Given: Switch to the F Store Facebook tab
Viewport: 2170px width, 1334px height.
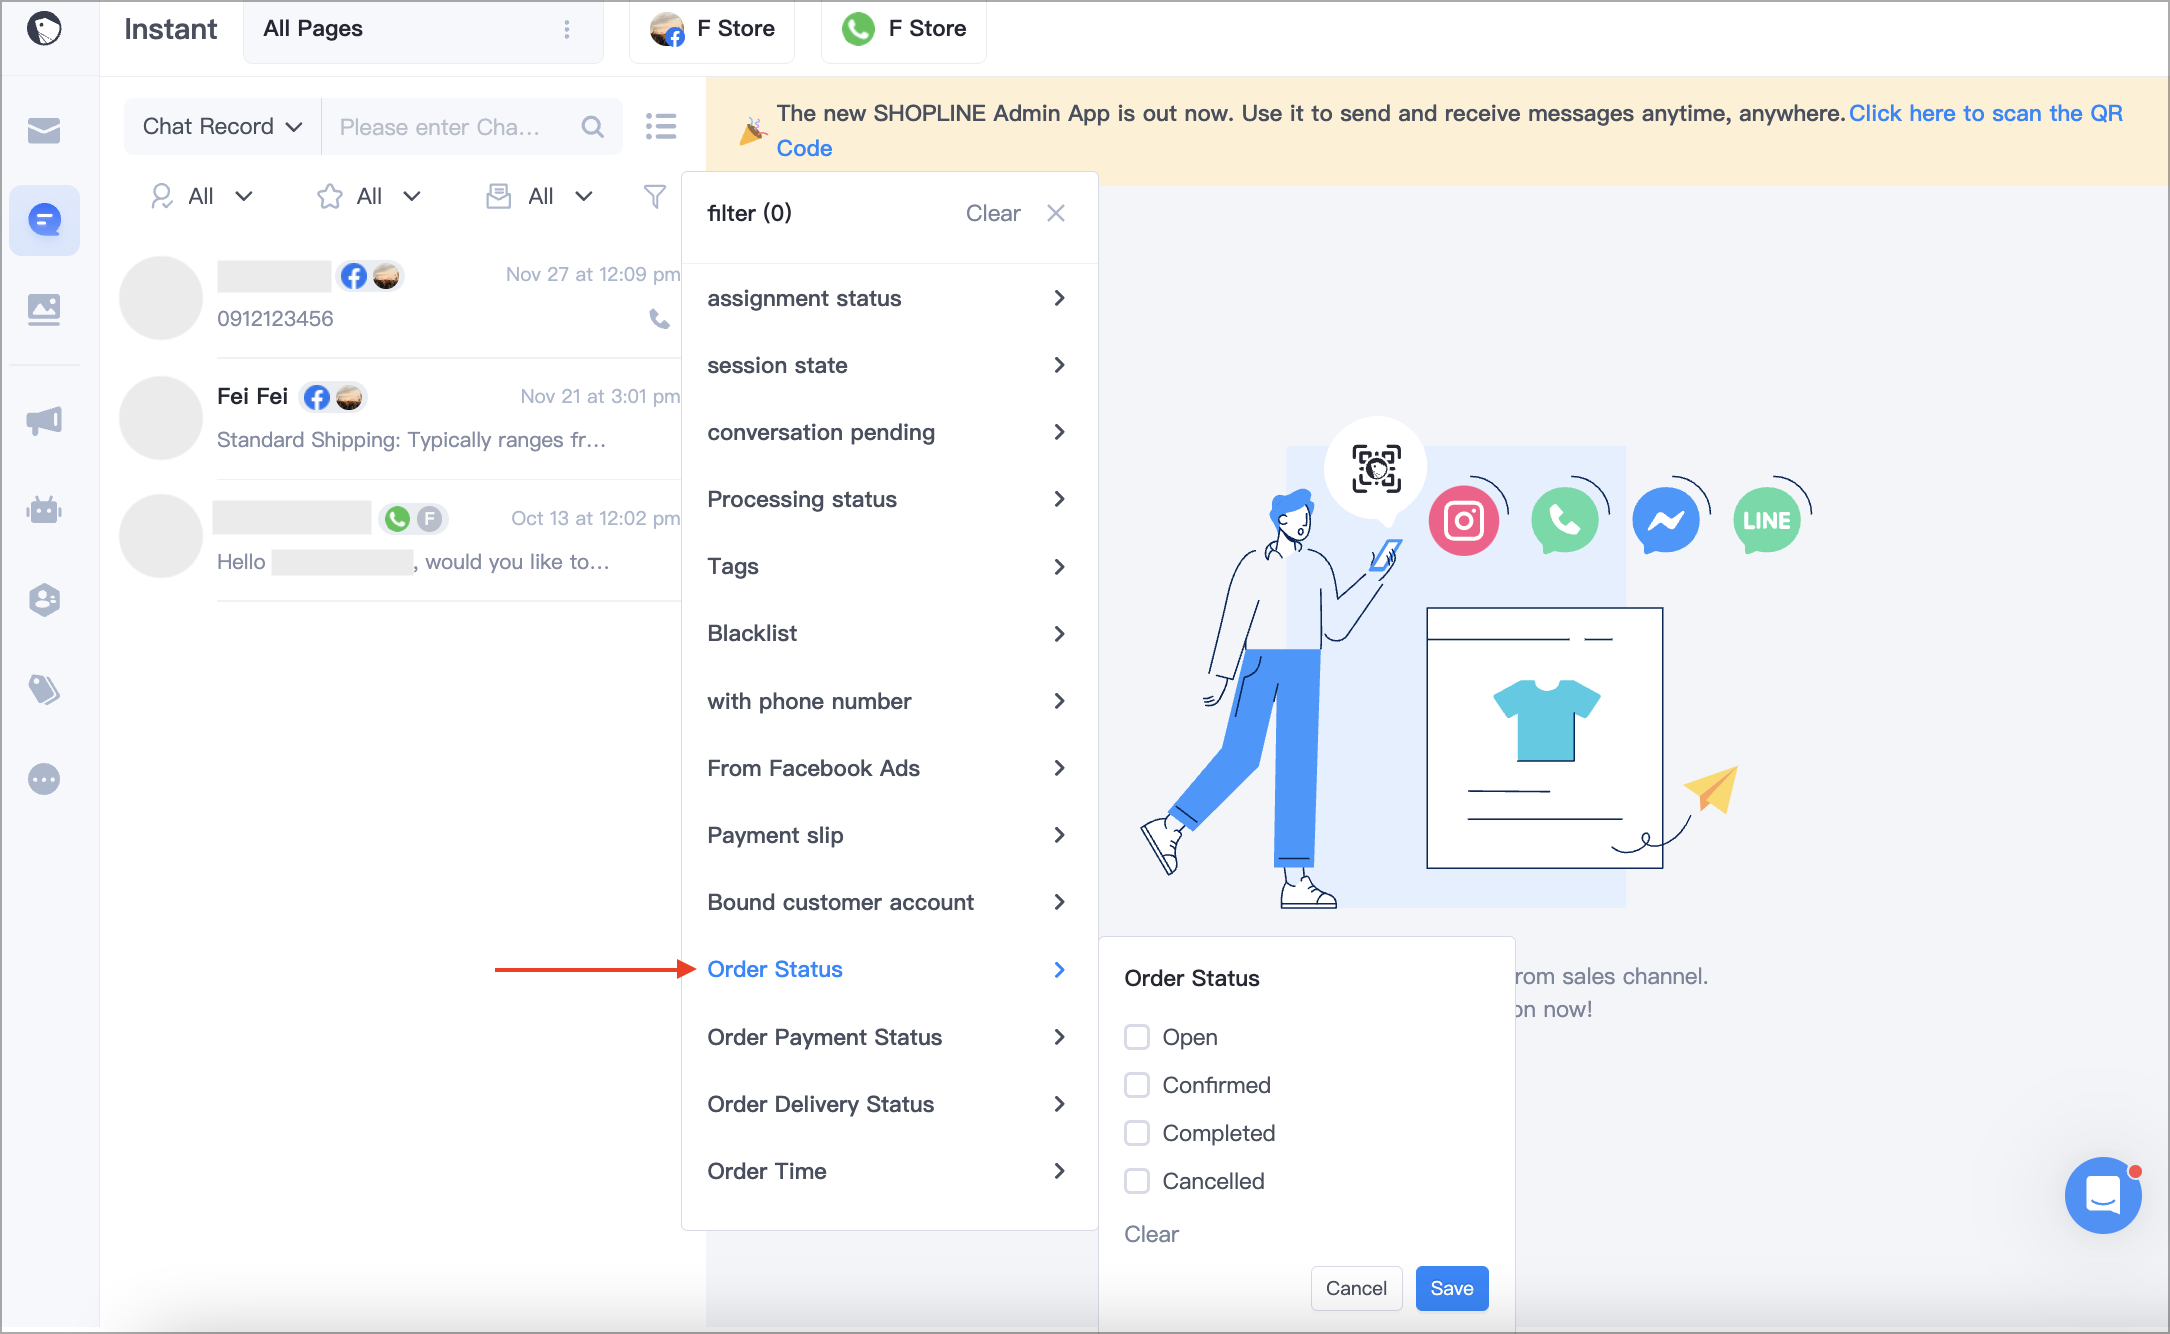Looking at the screenshot, I should click(712, 29).
